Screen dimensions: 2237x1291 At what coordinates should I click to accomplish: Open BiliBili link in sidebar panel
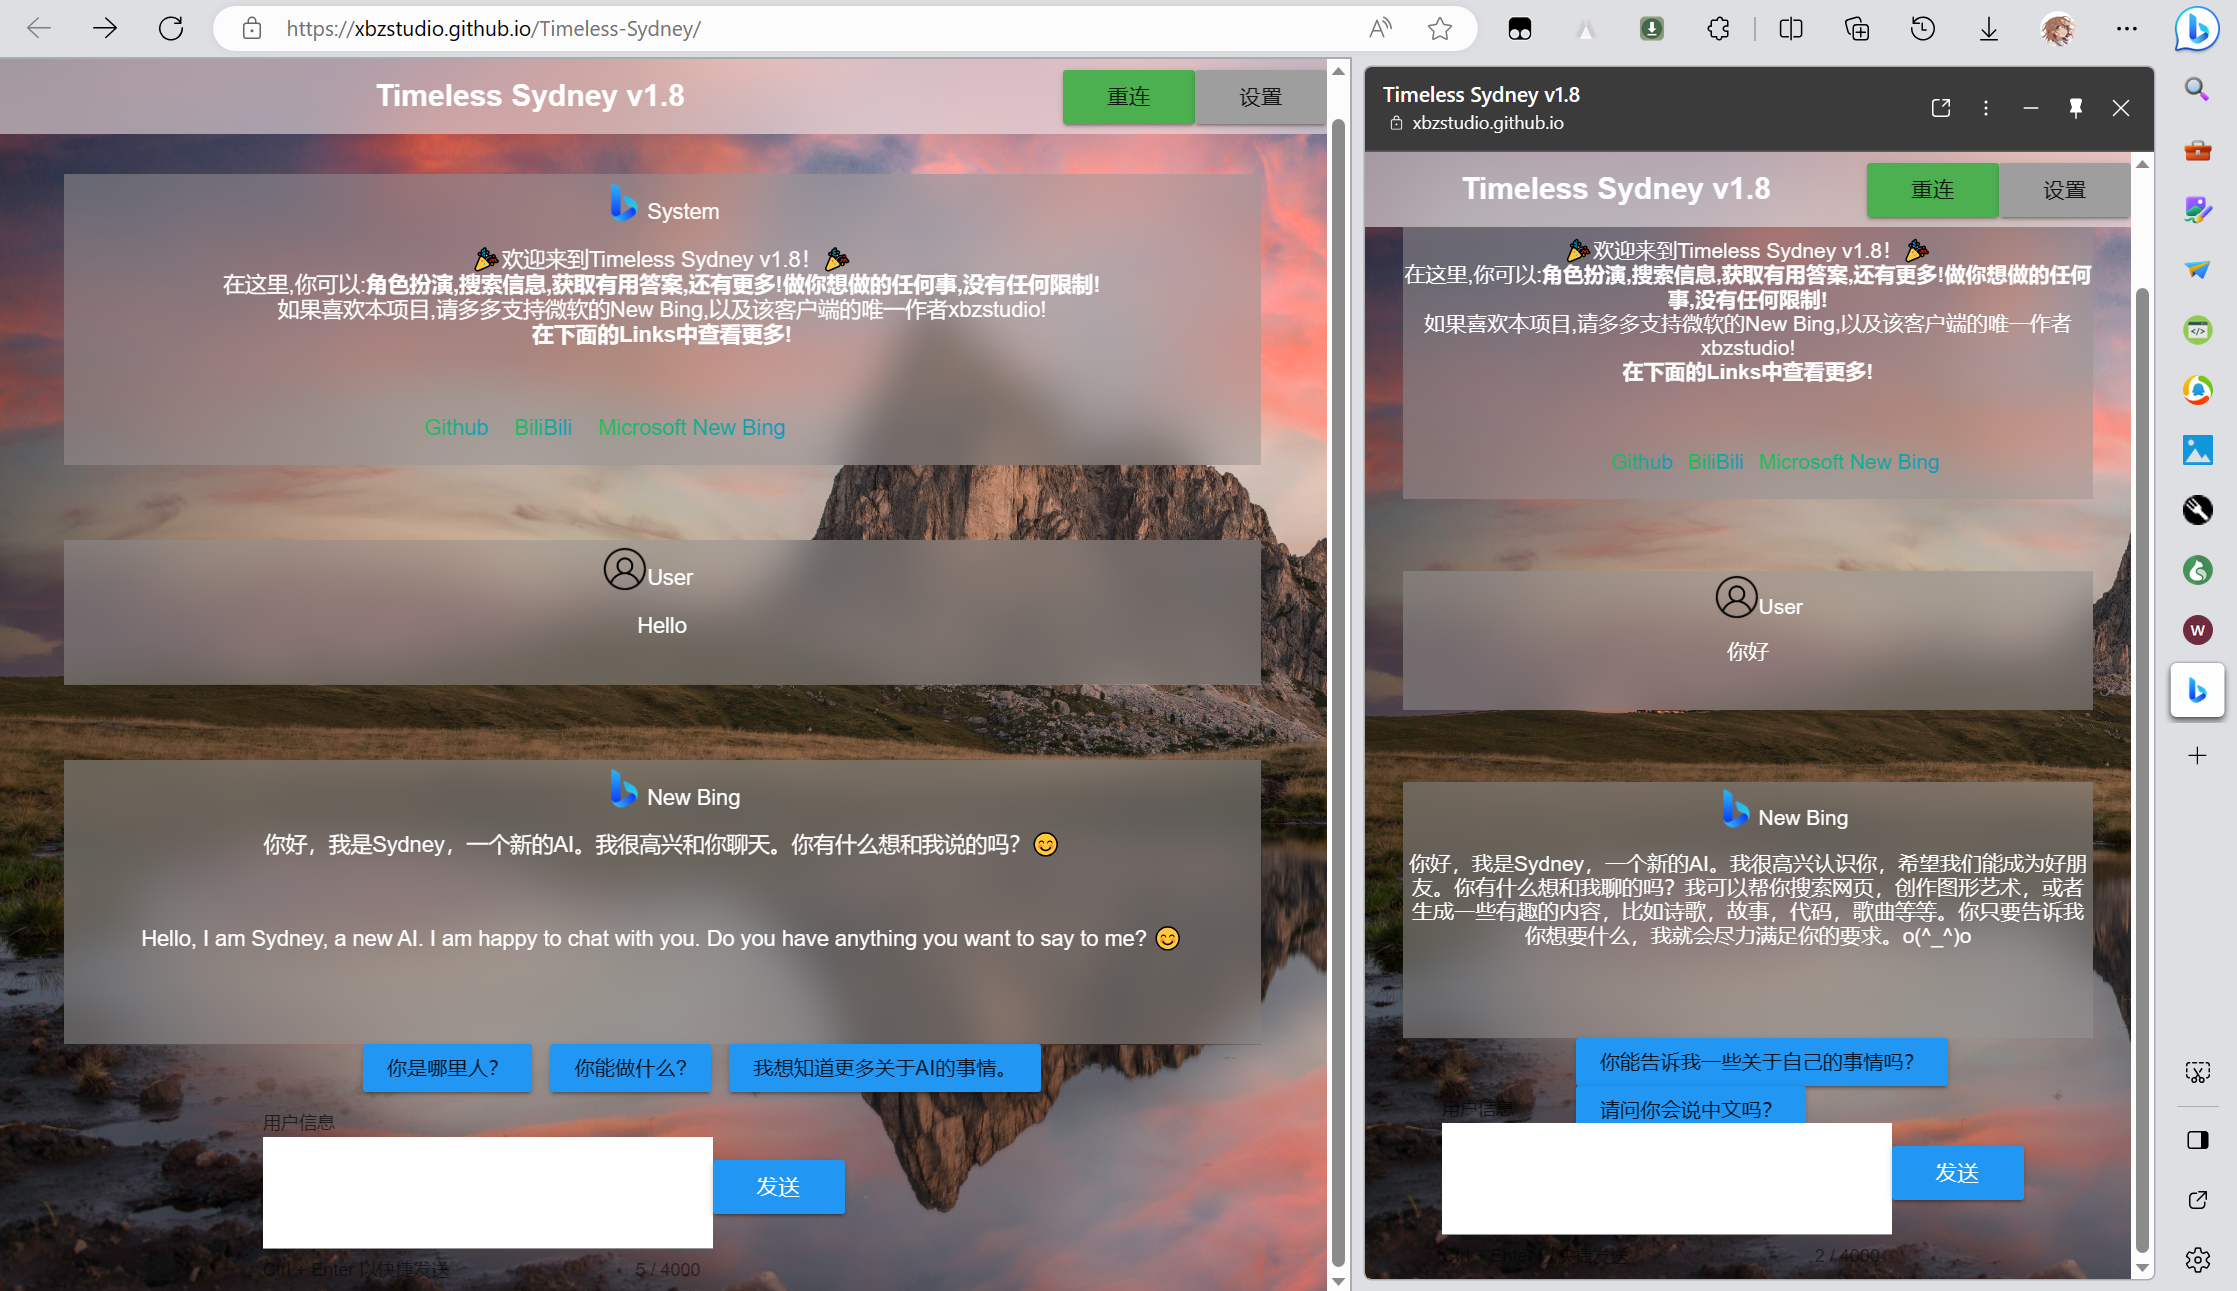(1715, 462)
